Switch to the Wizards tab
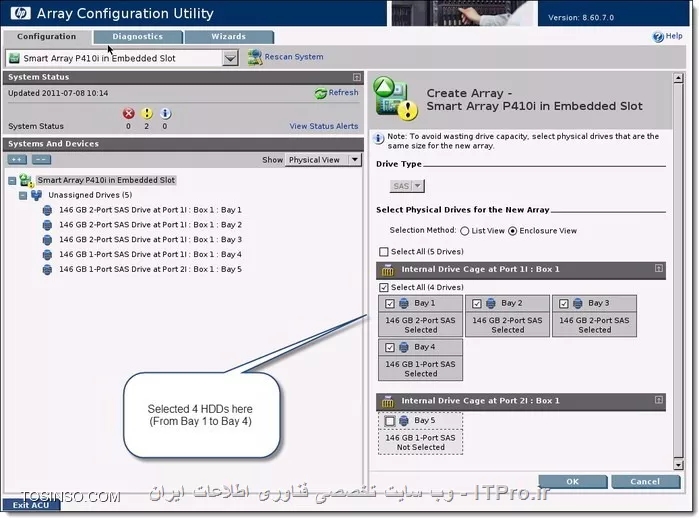 click(x=229, y=37)
